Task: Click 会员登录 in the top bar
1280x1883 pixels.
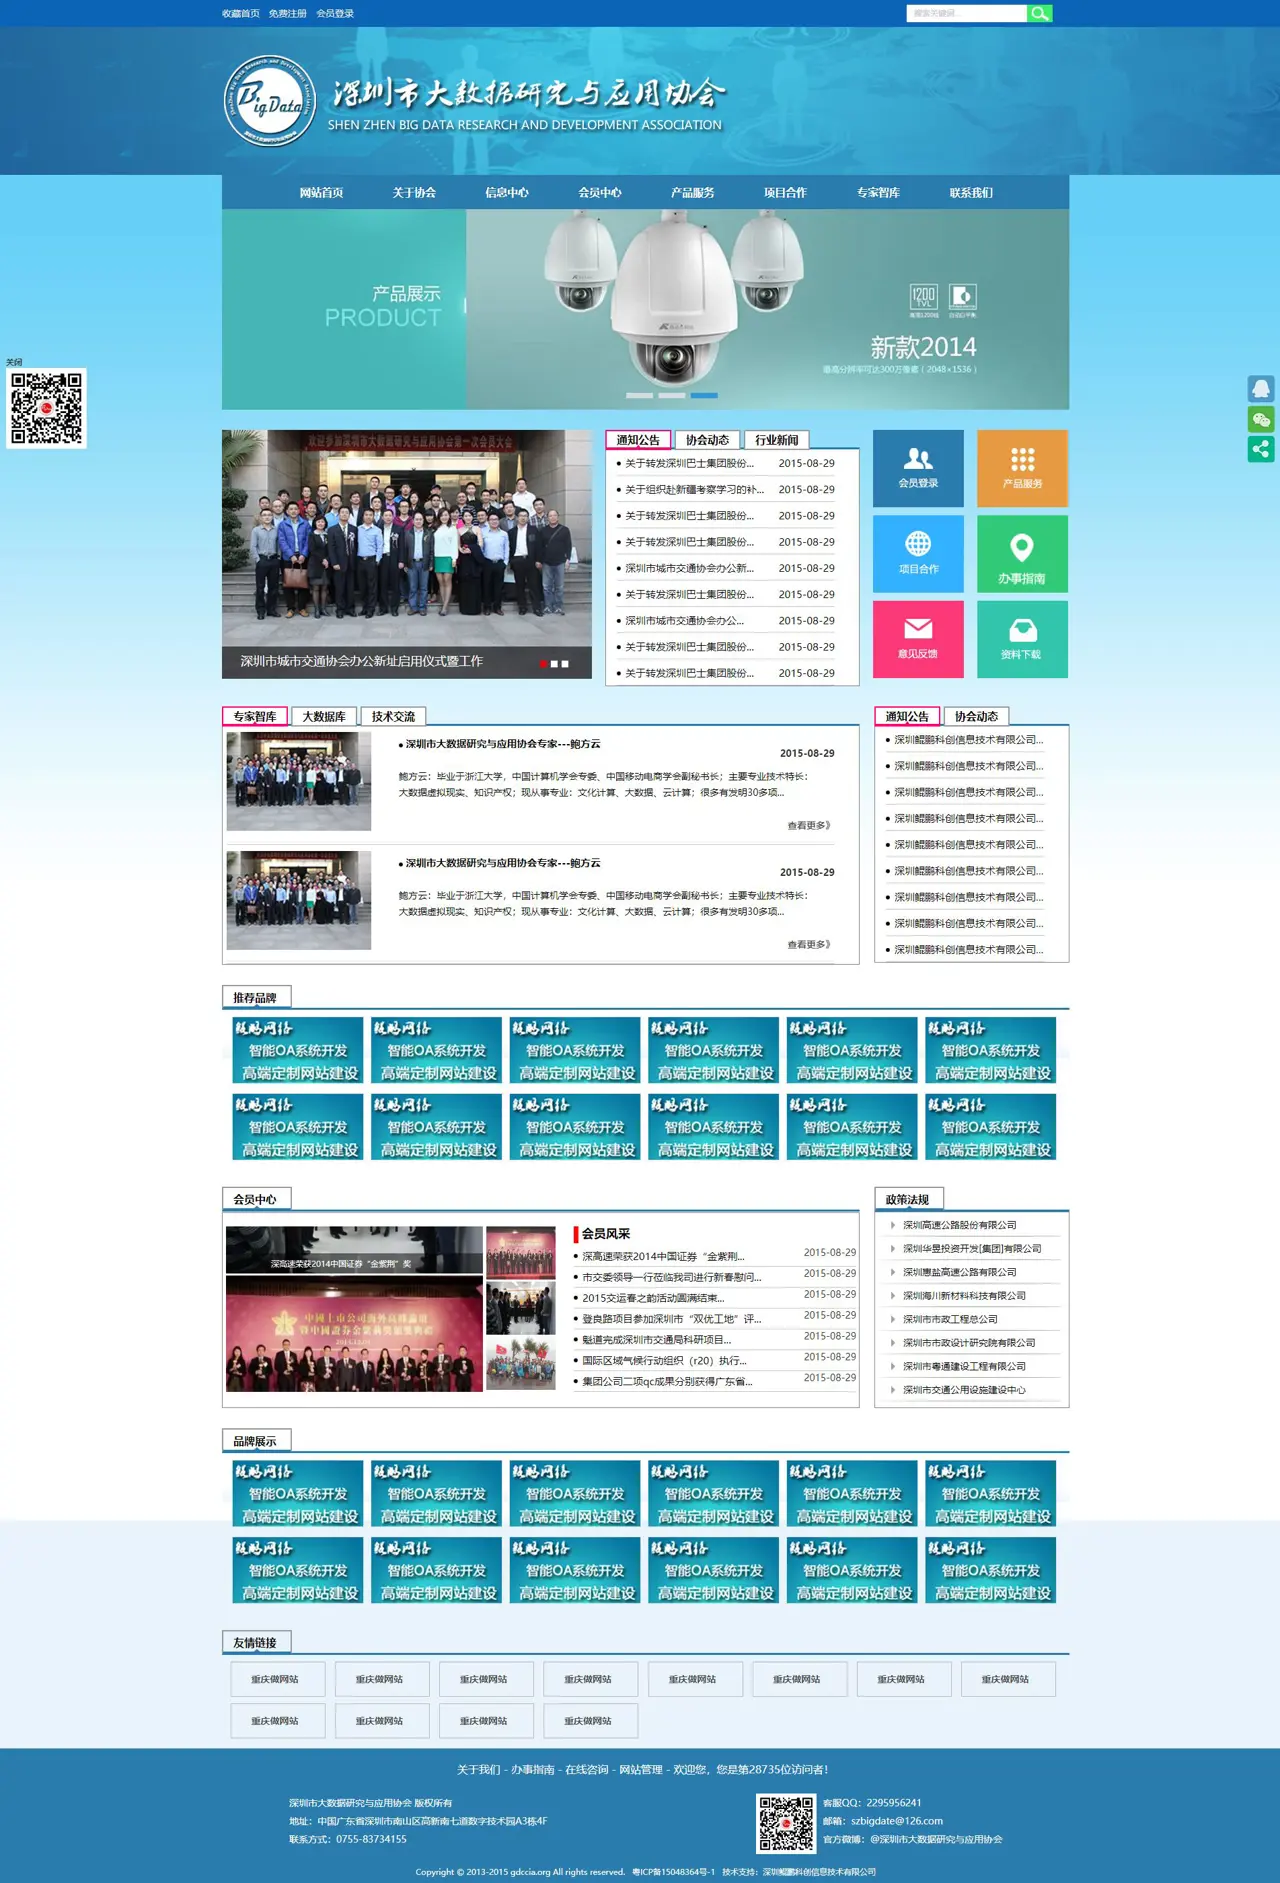Action: click(335, 13)
